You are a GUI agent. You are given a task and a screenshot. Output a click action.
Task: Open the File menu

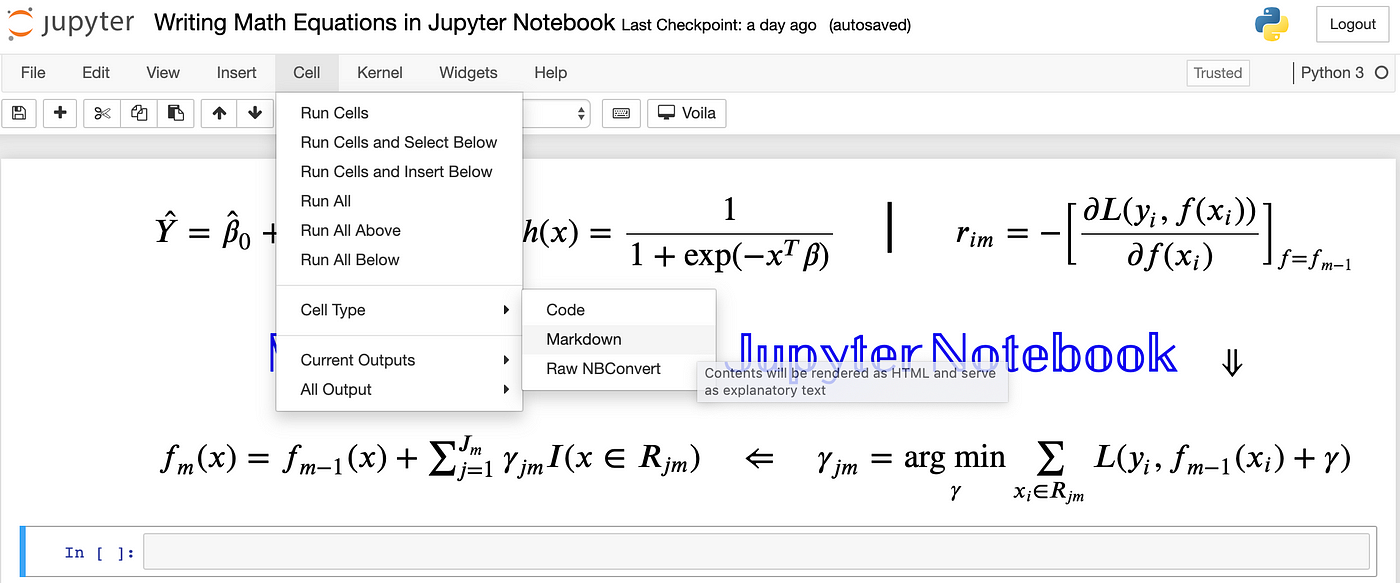click(33, 72)
